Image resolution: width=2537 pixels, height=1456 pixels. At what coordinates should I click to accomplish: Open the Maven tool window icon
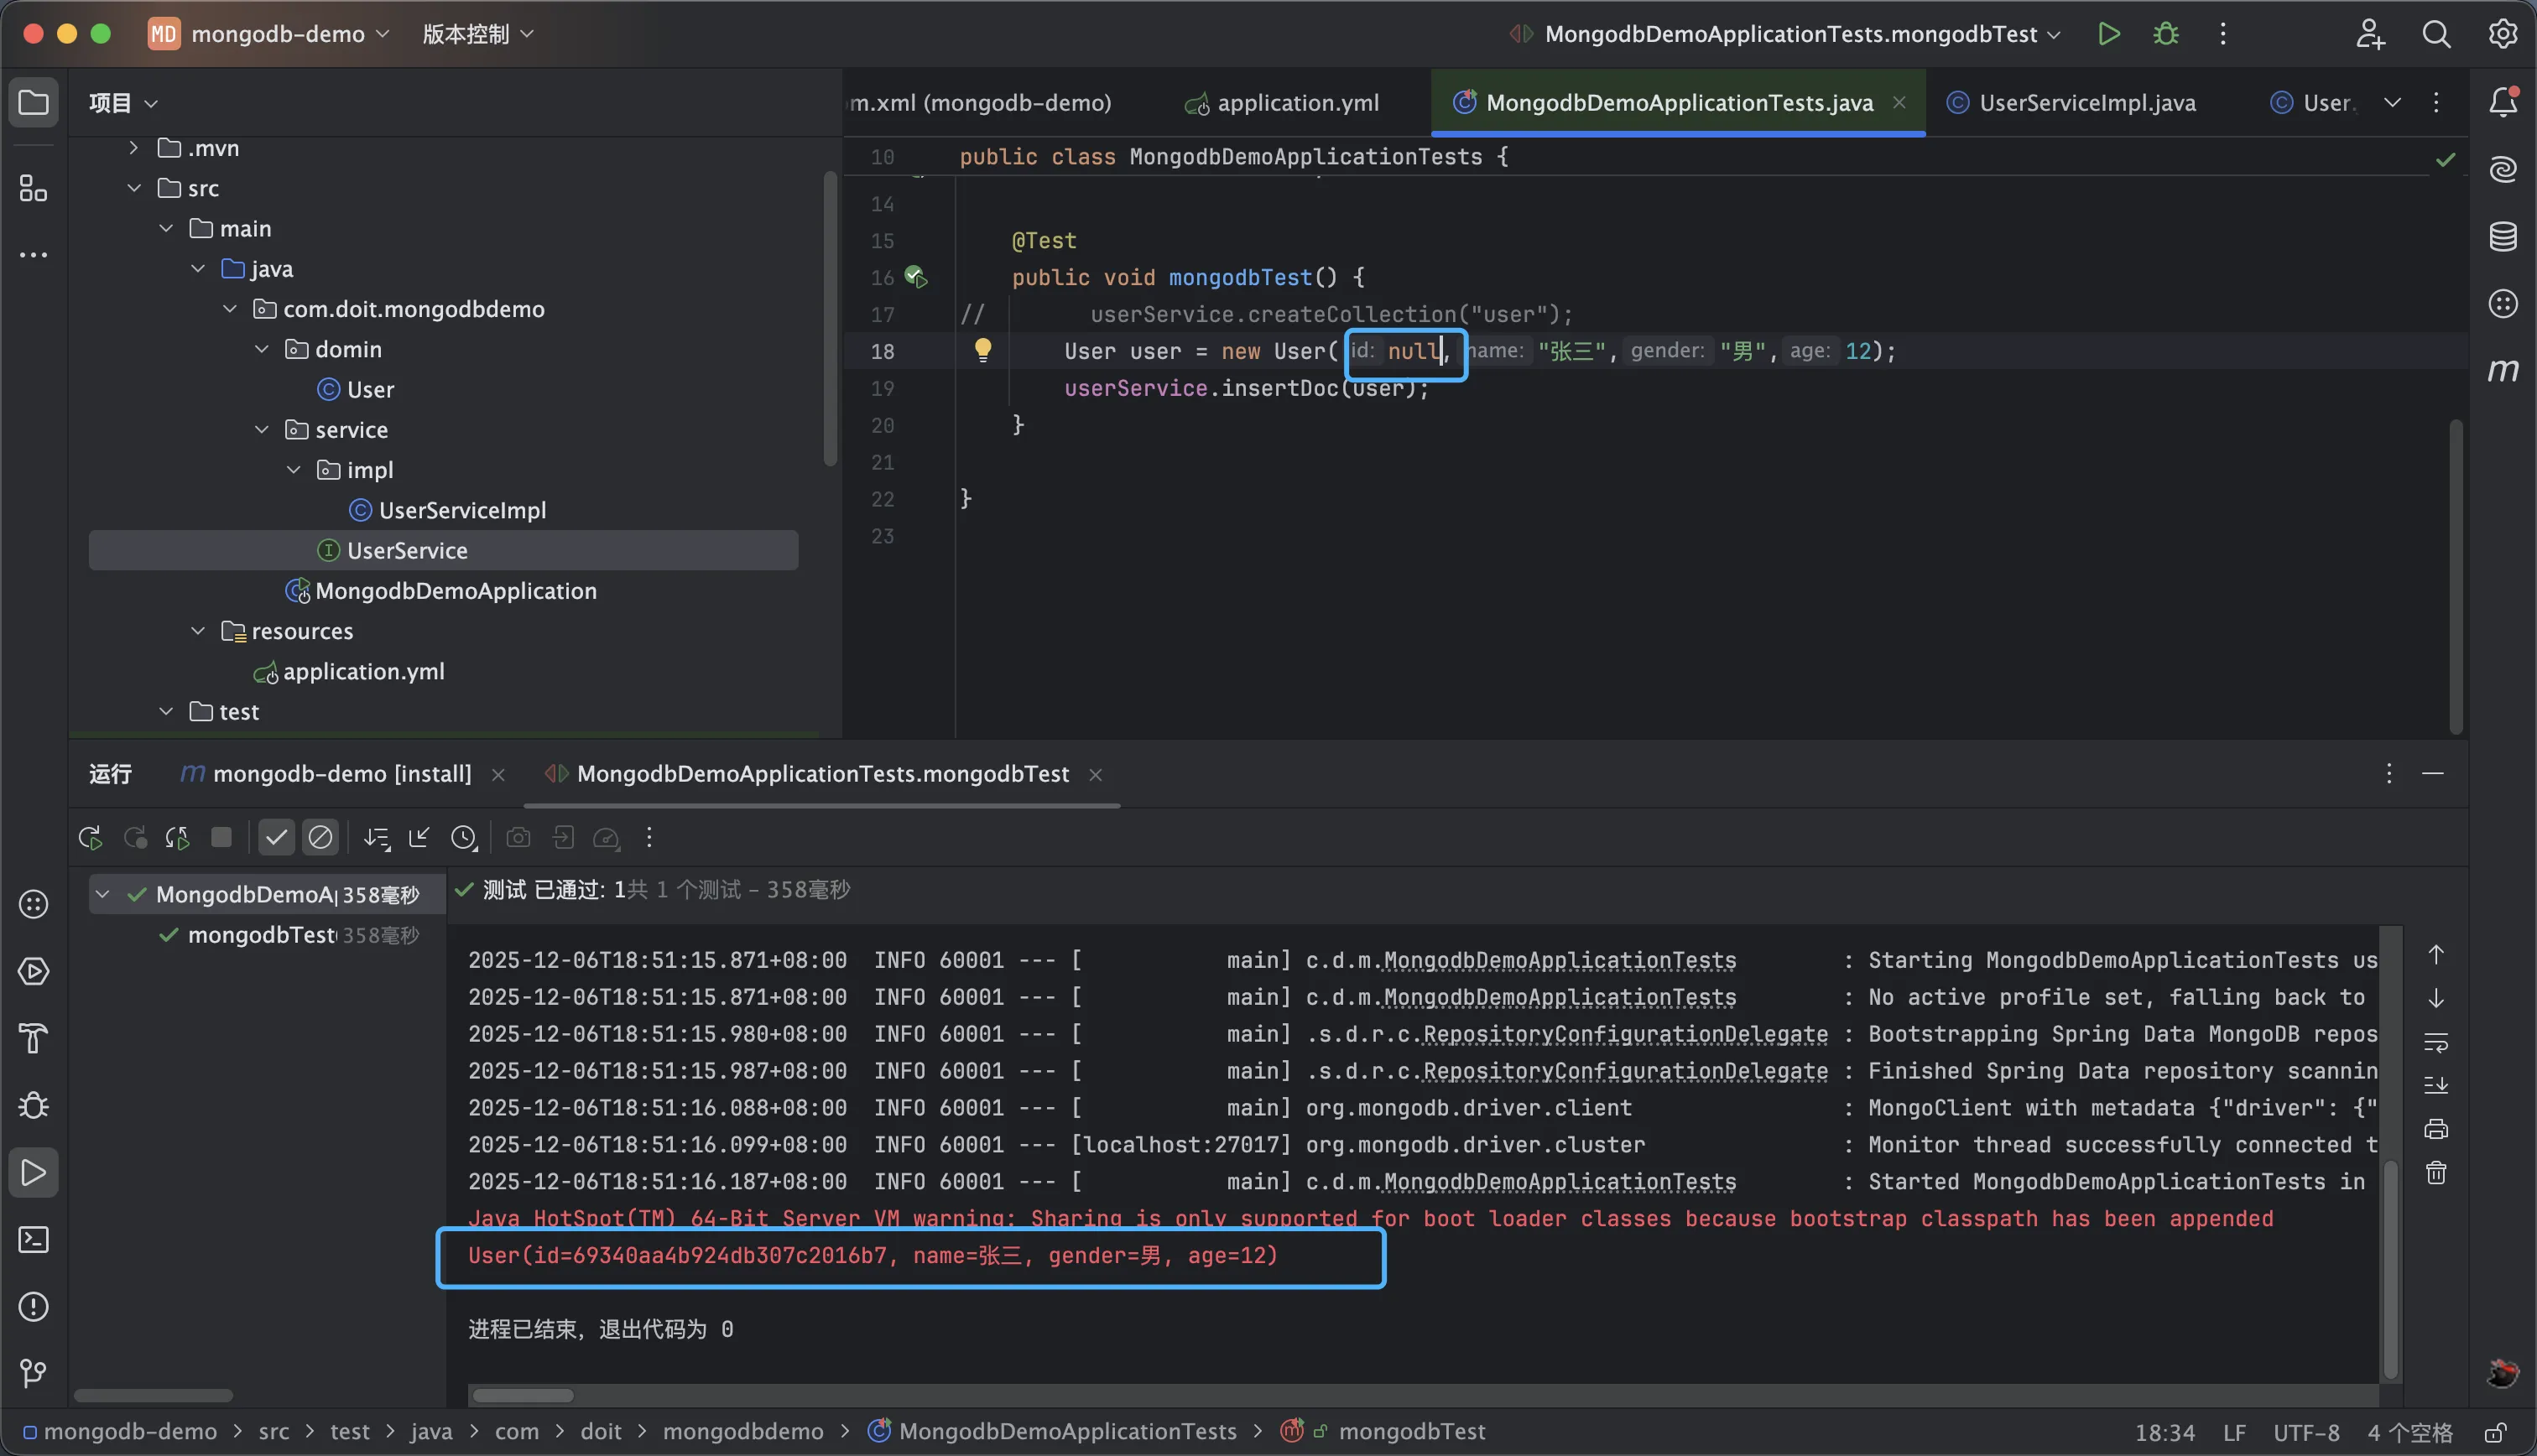tap(2502, 371)
